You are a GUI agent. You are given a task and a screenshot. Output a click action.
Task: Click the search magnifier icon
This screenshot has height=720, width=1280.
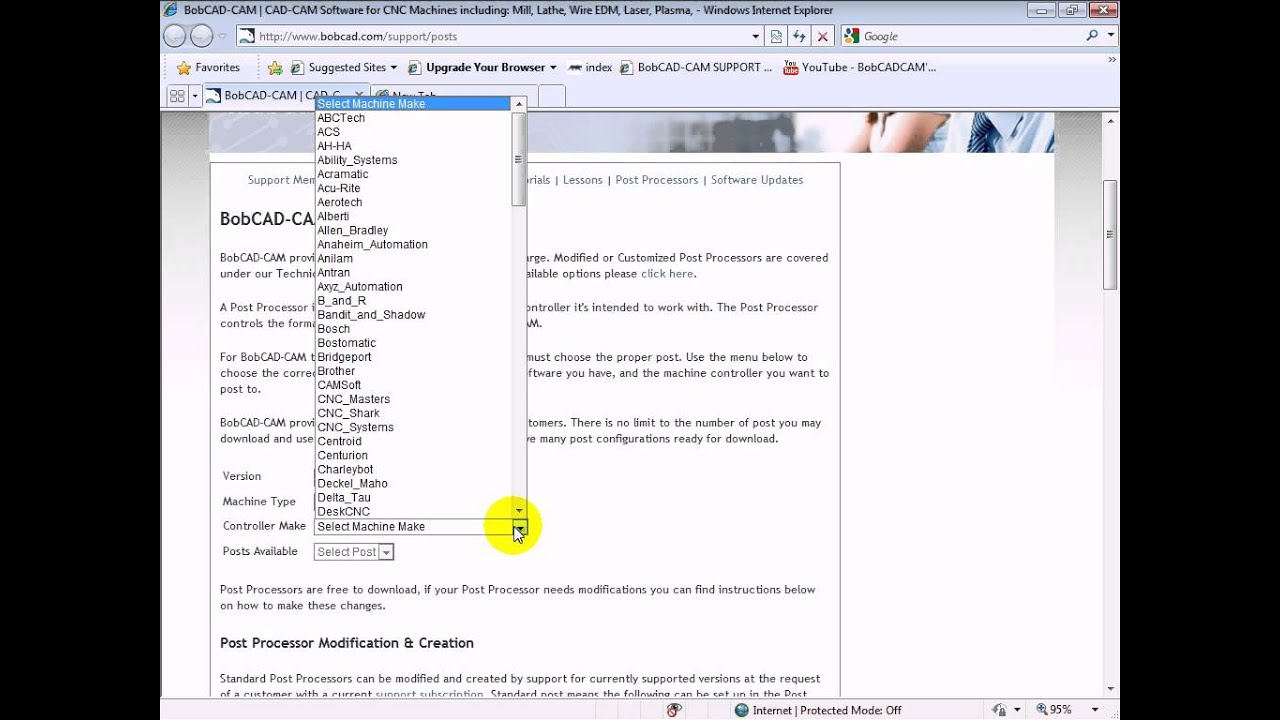[x=1092, y=35]
